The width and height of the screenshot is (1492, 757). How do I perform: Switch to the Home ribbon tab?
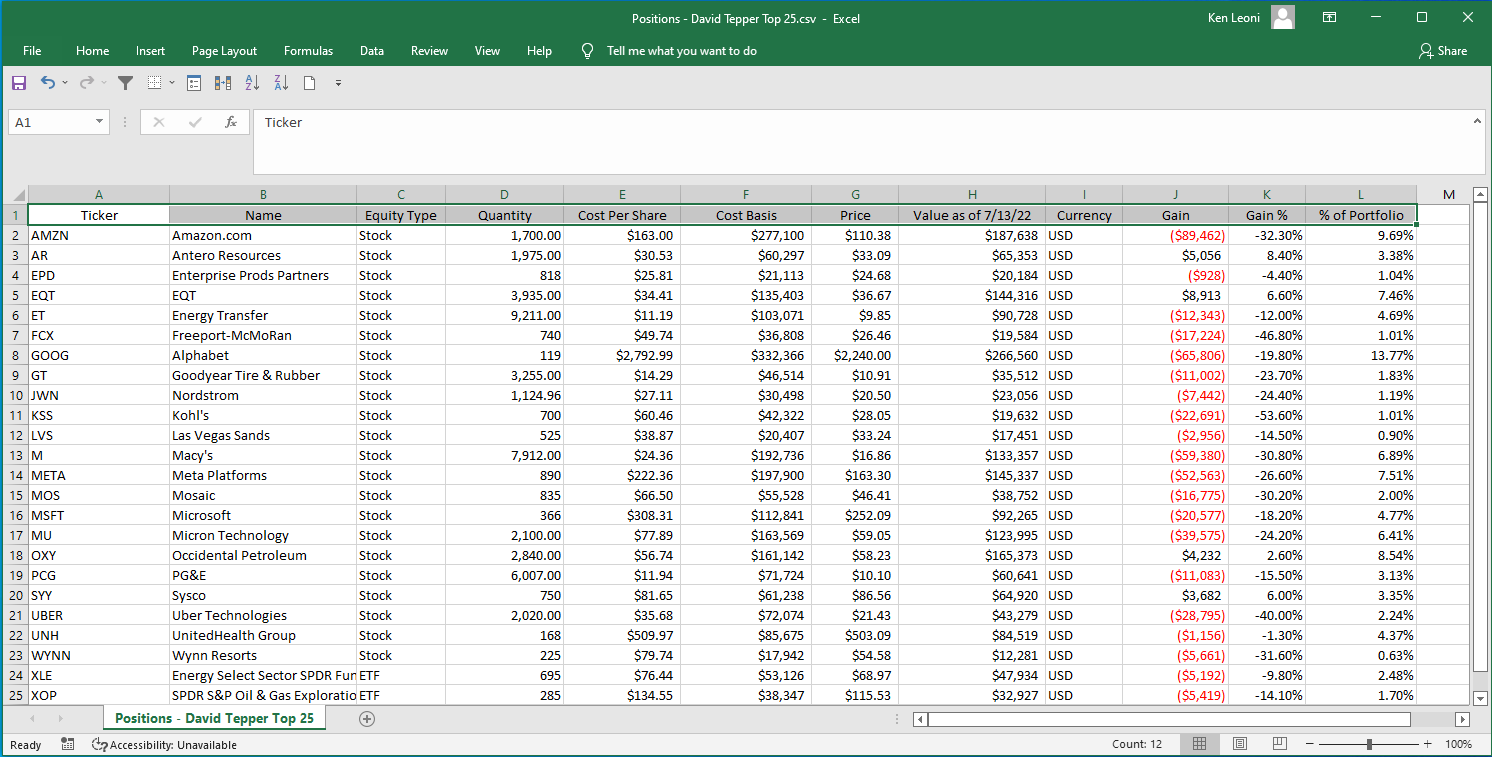click(92, 51)
